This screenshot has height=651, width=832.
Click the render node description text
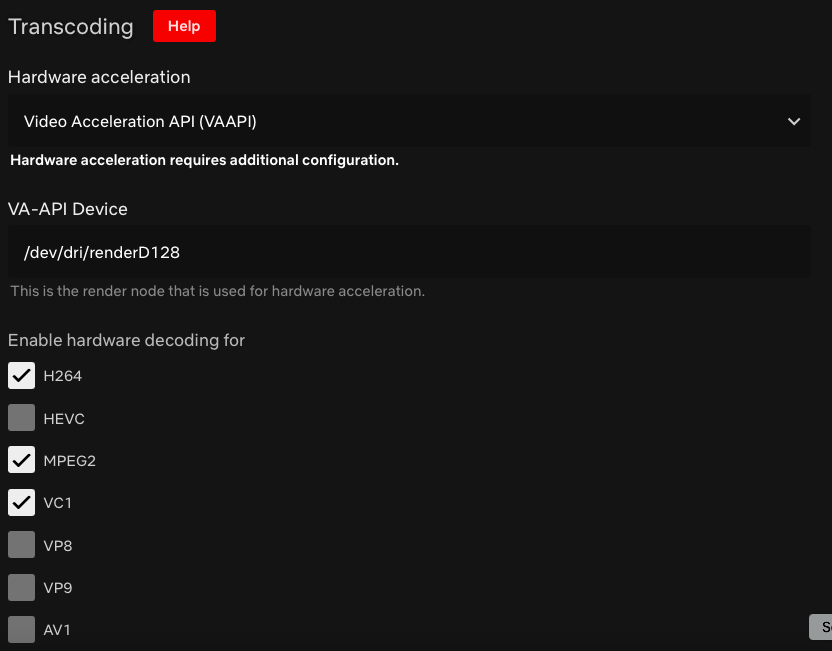[217, 291]
